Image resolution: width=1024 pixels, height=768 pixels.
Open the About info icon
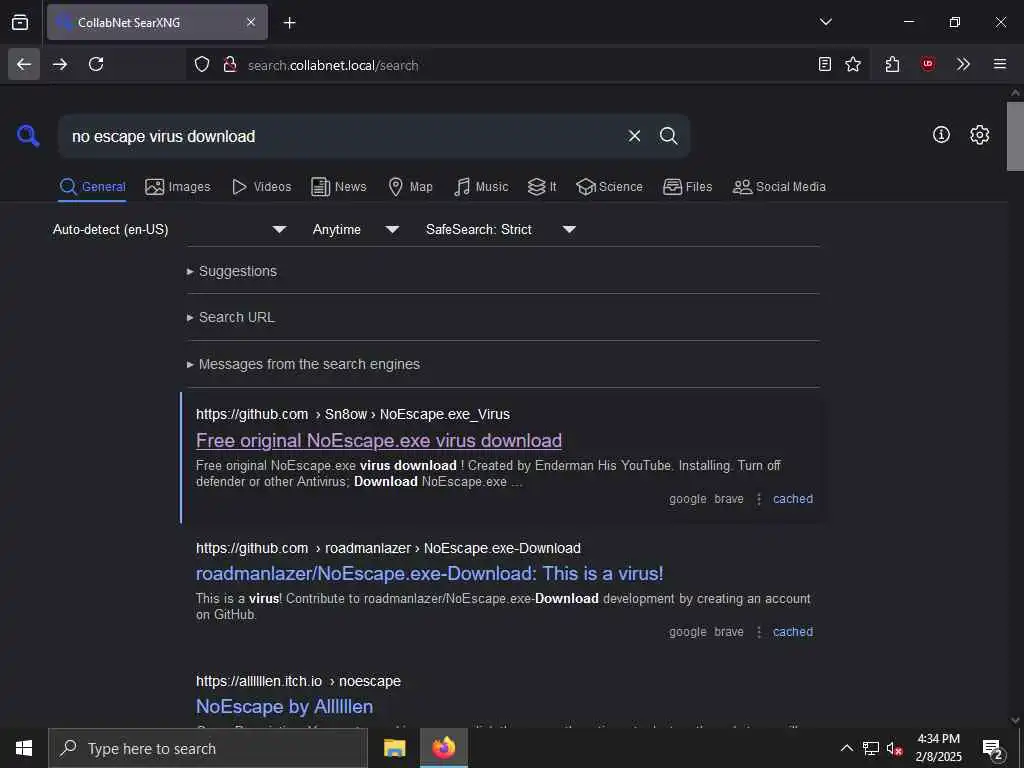click(941, 135)
